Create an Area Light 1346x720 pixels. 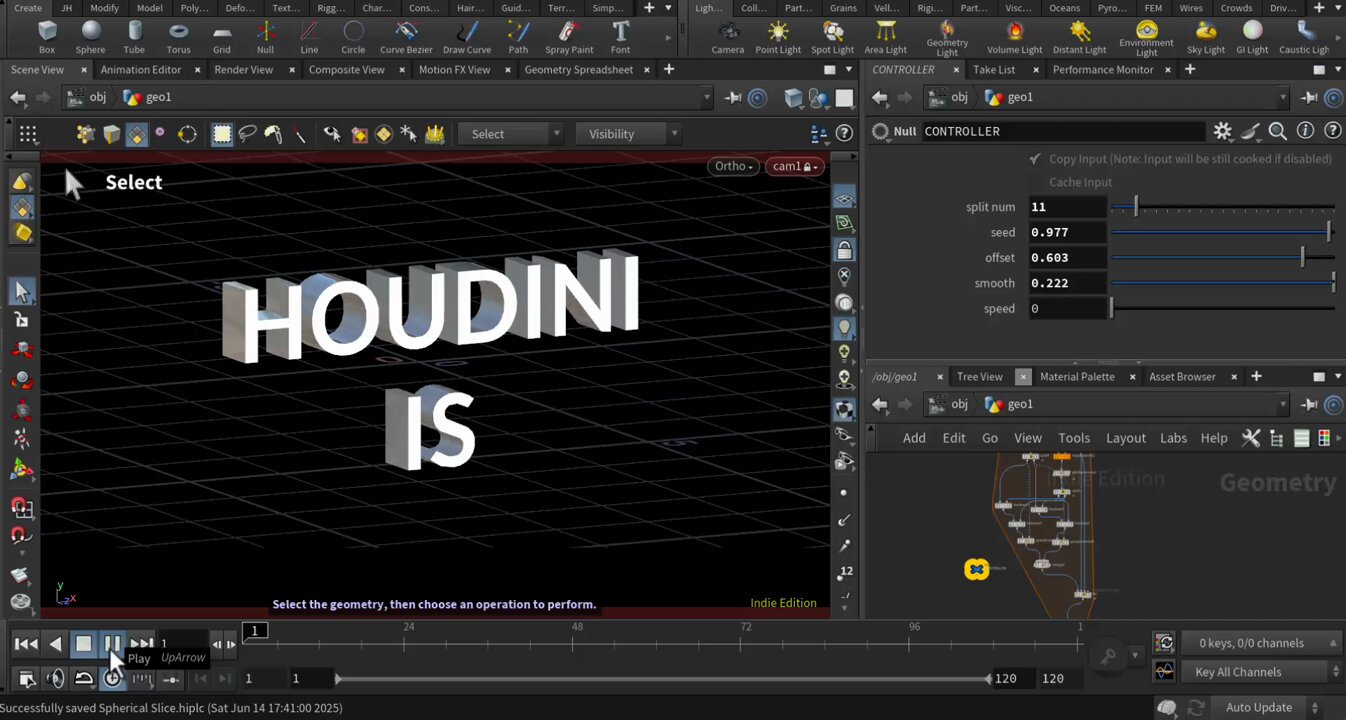885,37
